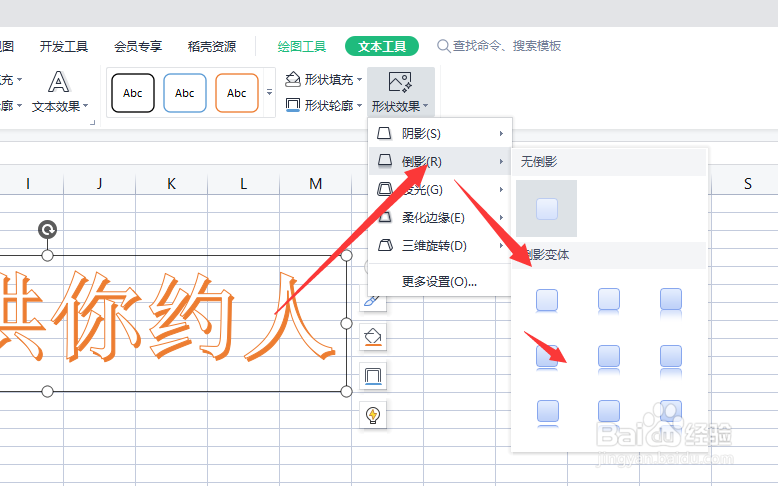Click the large A text effect icon

[x=59, y=82]
